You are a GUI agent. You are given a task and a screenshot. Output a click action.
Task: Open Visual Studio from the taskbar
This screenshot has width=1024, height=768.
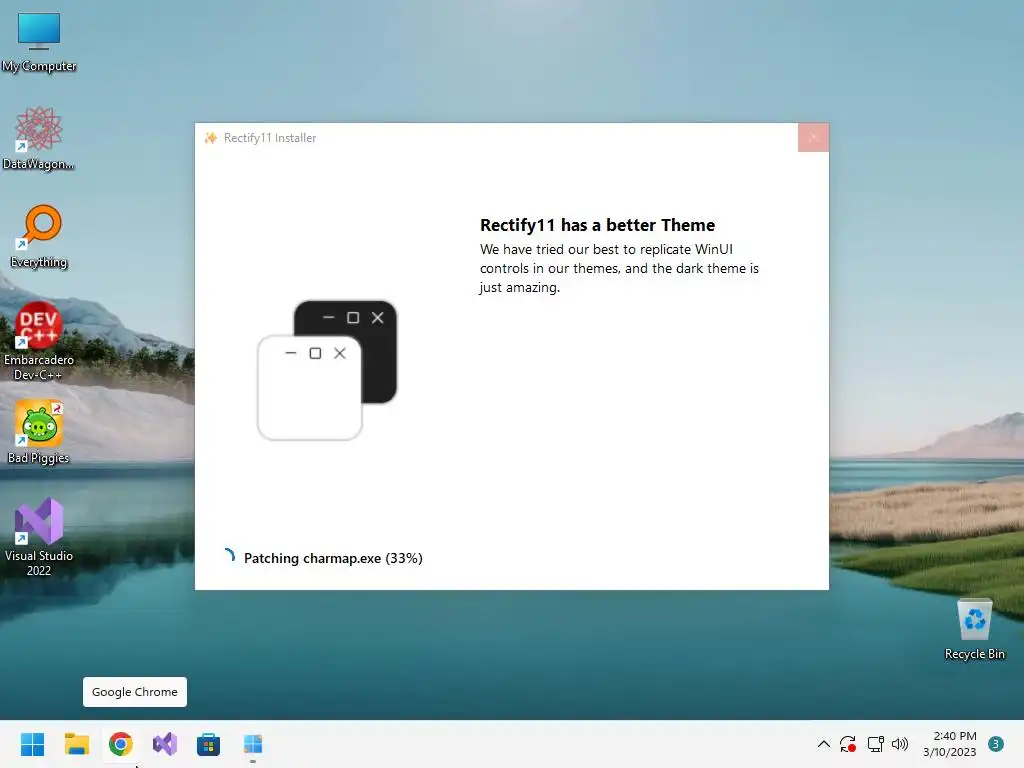[x=165, y=744]
